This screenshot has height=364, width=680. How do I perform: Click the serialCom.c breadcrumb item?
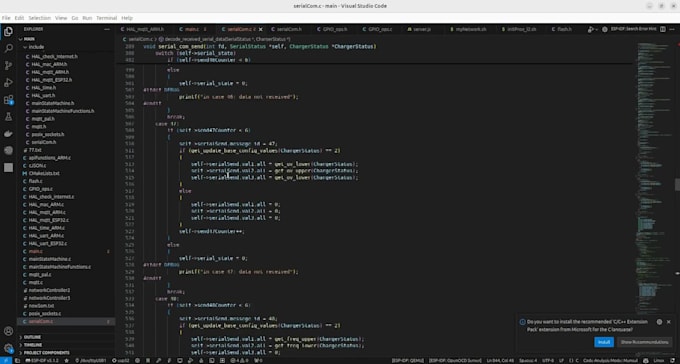(x=141, y=39)
